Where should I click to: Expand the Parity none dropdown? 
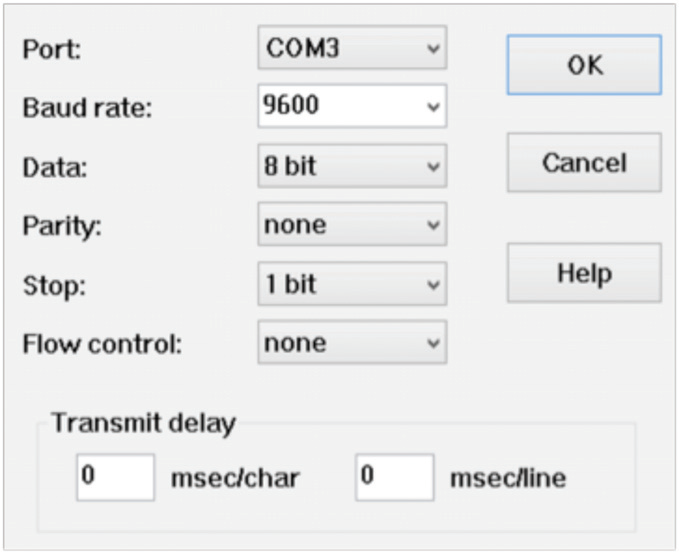[352, 224]
